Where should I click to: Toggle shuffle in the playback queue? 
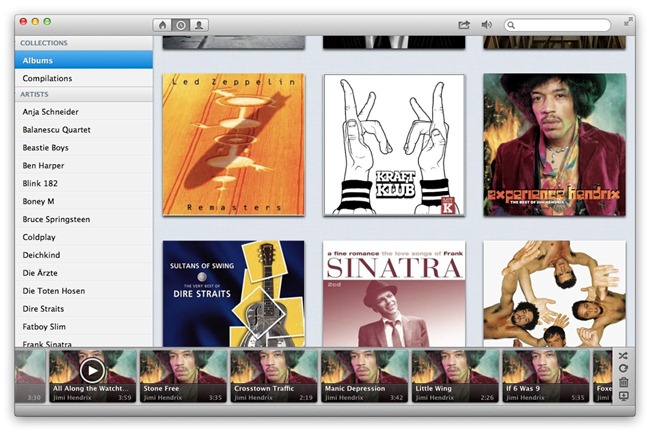tap(623, 356)
